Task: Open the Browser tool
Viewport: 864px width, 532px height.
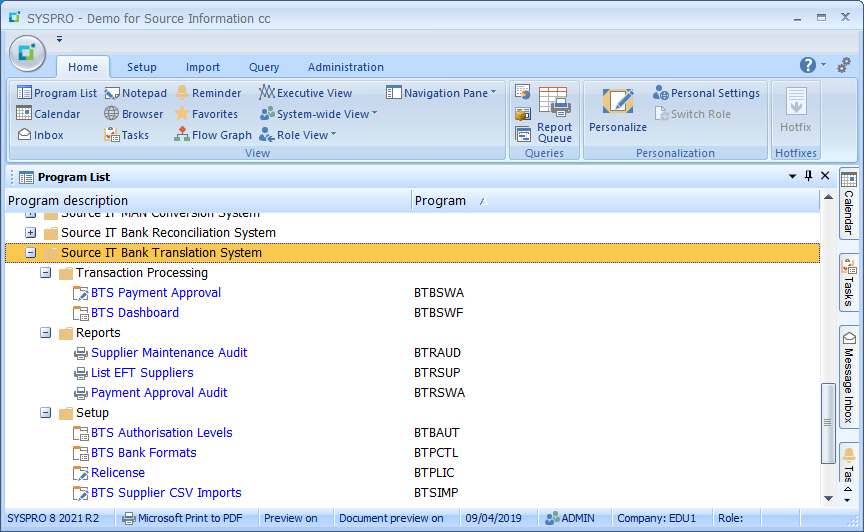Action: (x=134, y=114)
